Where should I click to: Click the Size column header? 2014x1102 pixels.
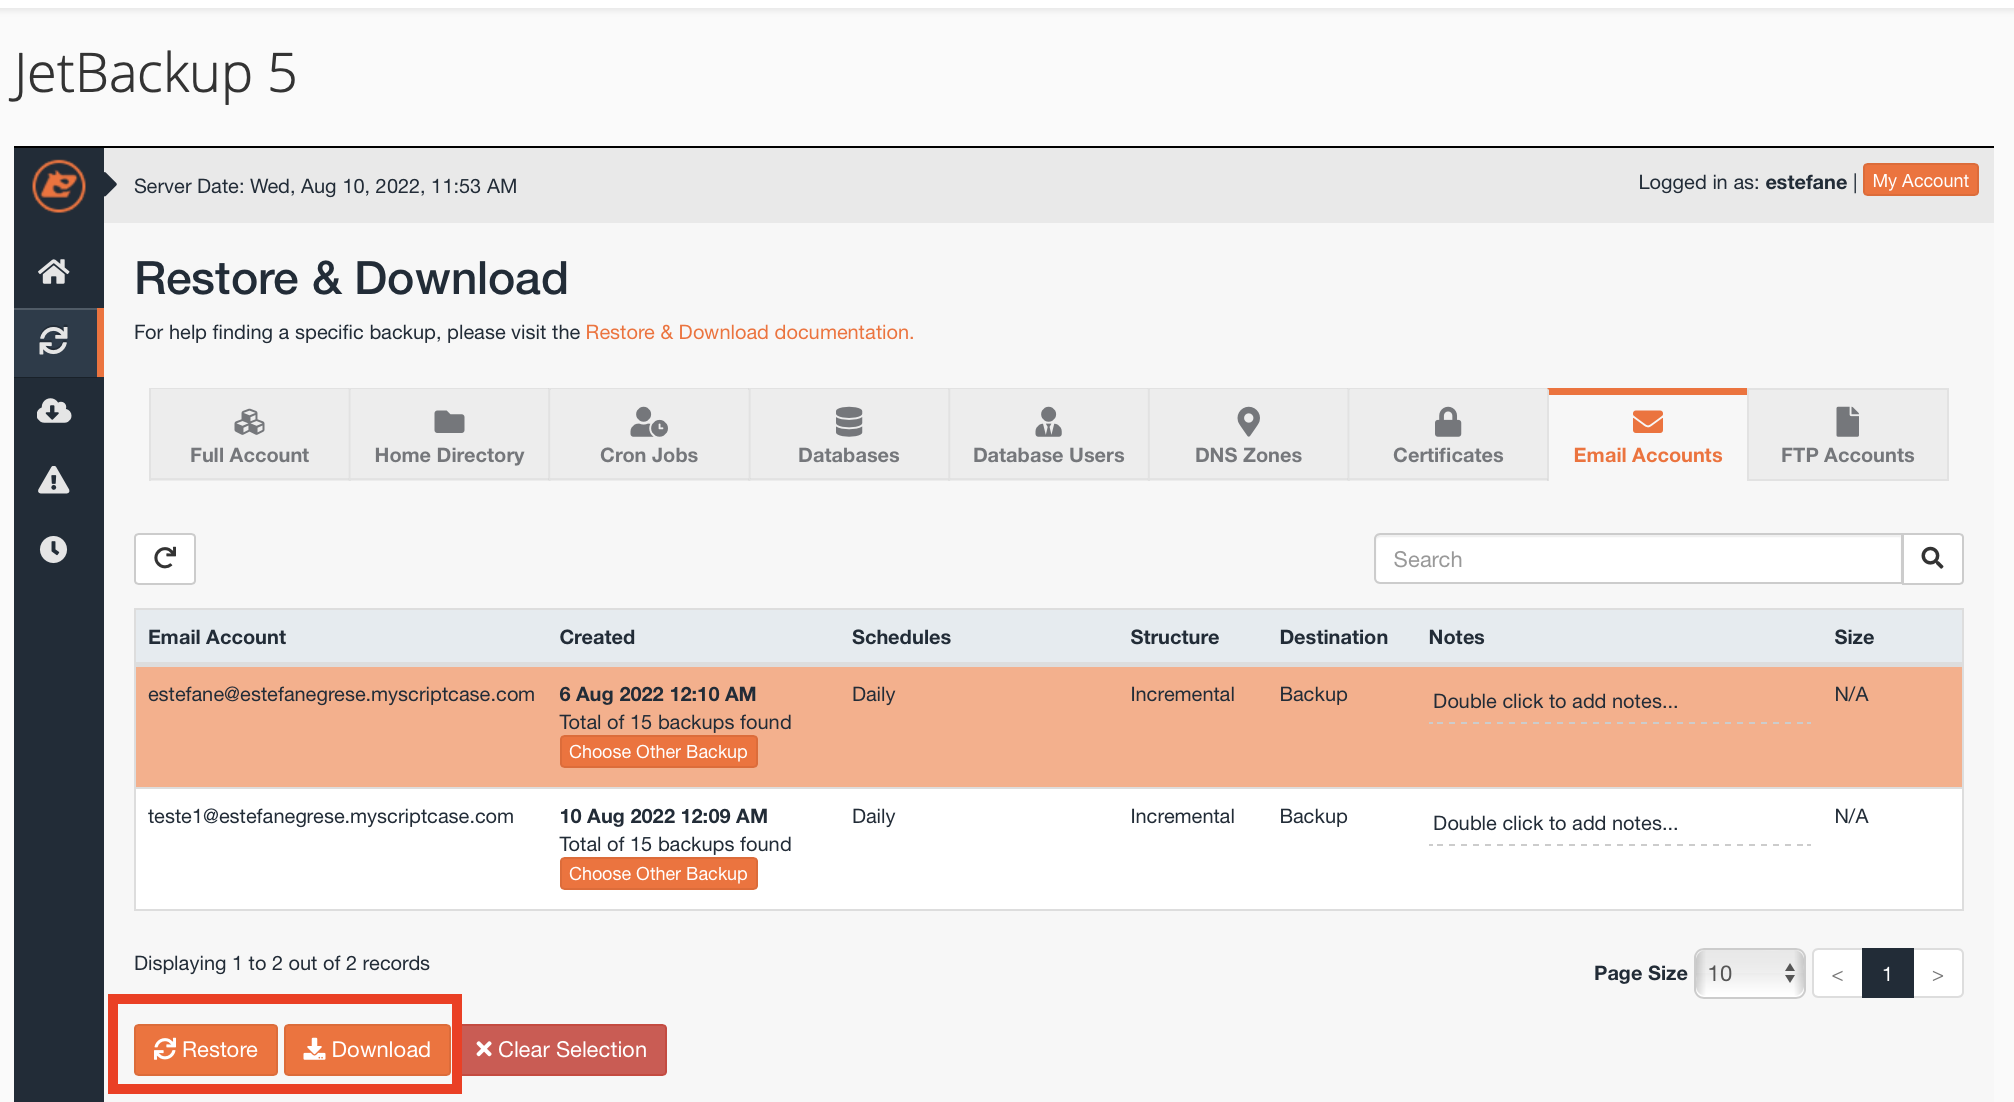[1853, 637]
